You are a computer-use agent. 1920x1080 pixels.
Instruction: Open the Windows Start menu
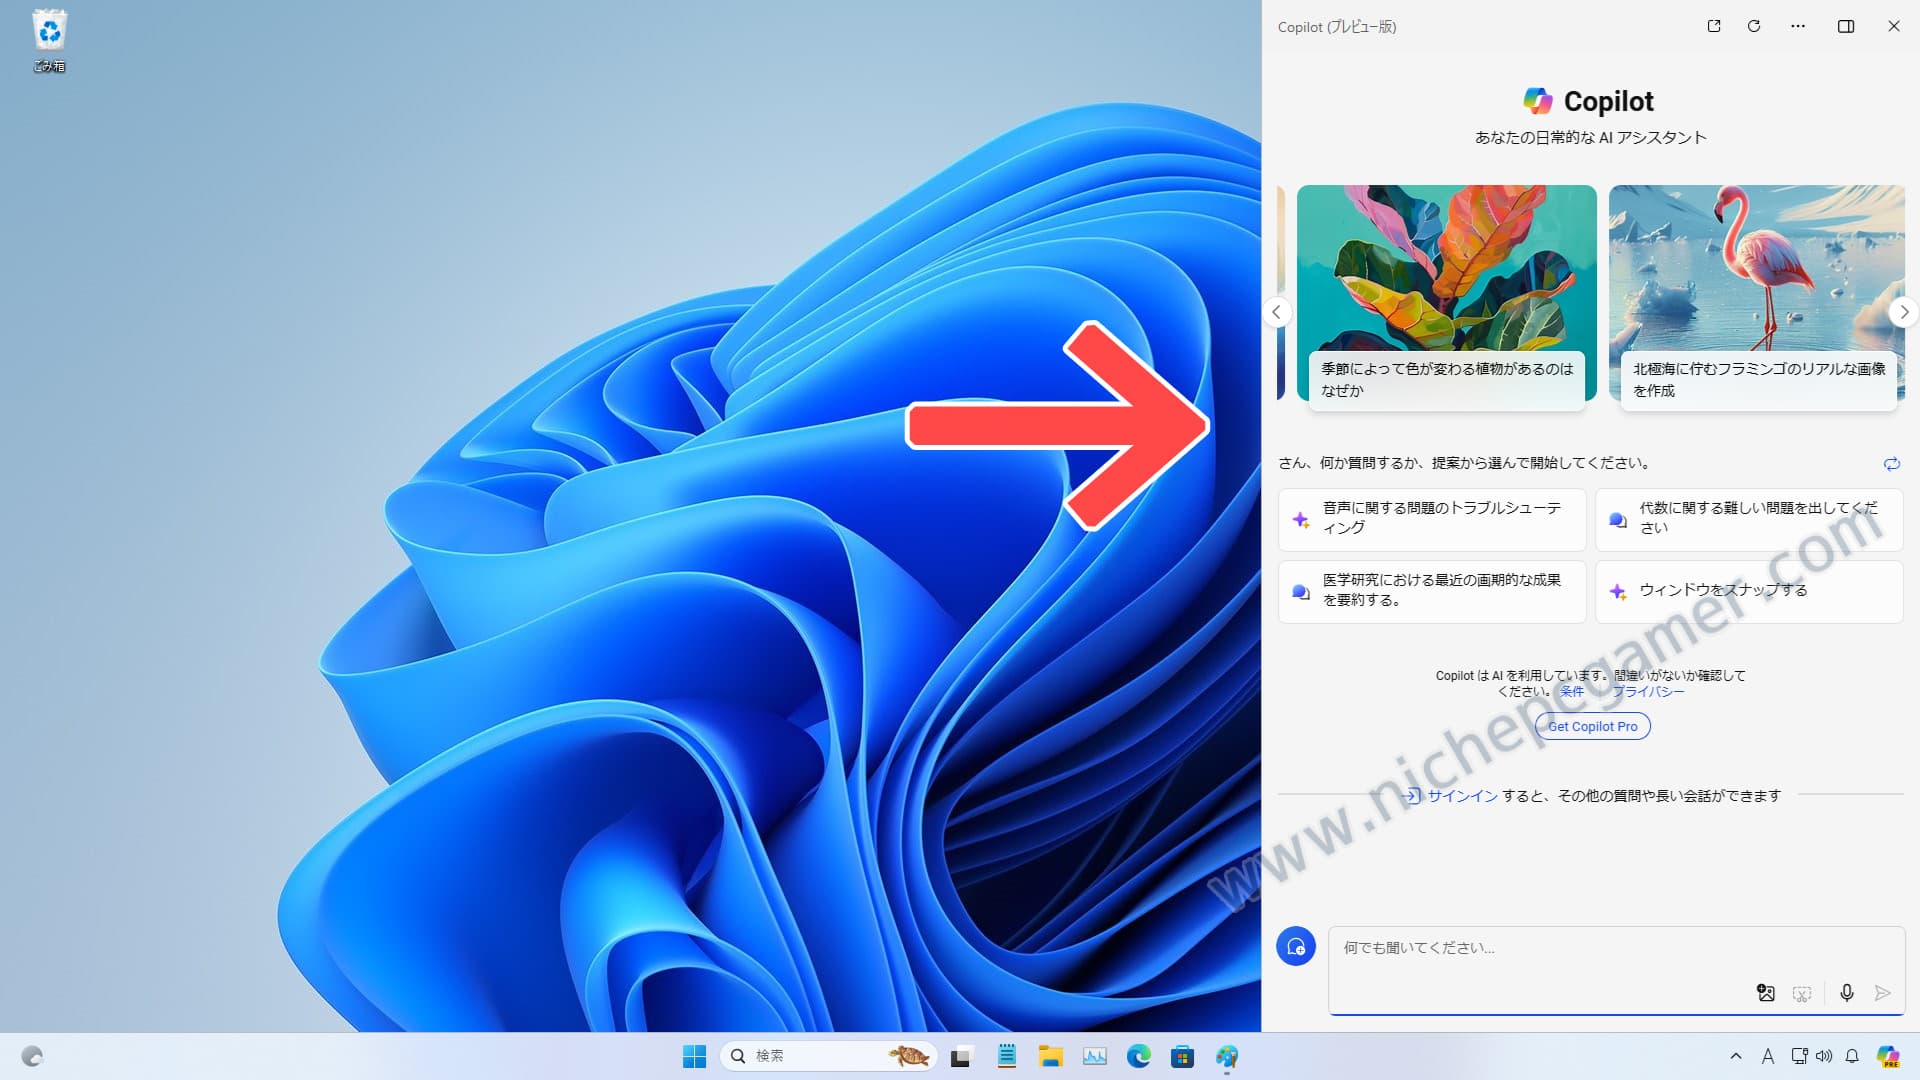(x=694, y=1056)
